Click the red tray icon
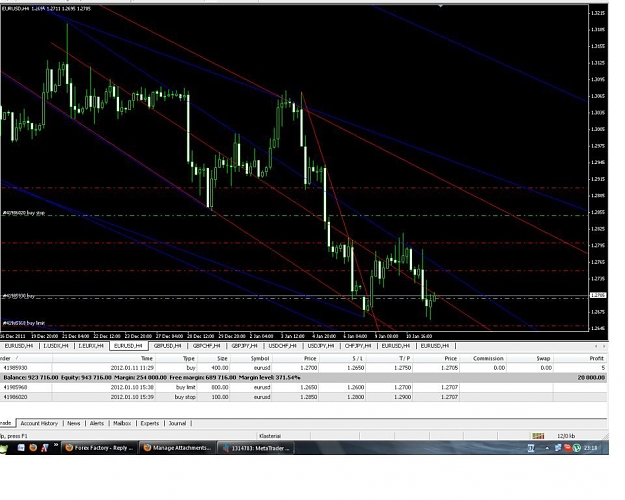This screenshot has height=500, width=625. (x=568, y=448)
